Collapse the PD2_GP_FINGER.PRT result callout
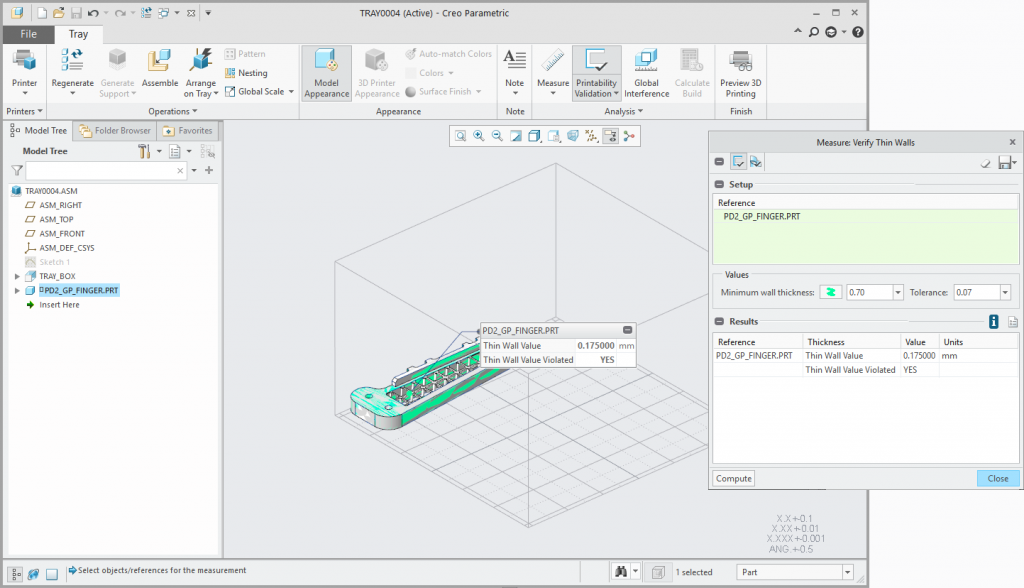This screenshot has width=1024, height=588. click(627, 330)
